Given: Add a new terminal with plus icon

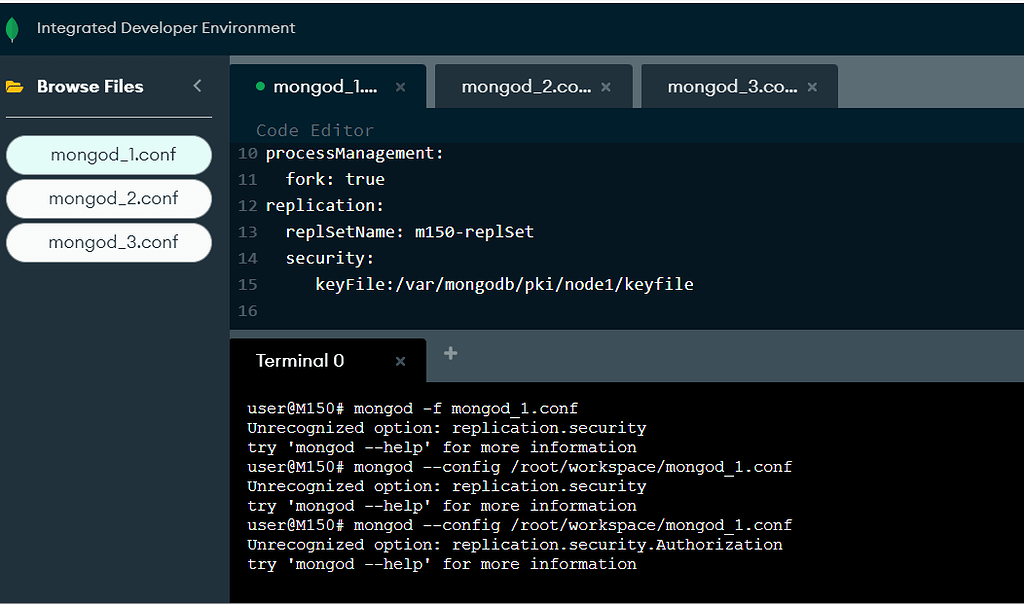Looking at the screenshot, I should click(x=450, y=353).
